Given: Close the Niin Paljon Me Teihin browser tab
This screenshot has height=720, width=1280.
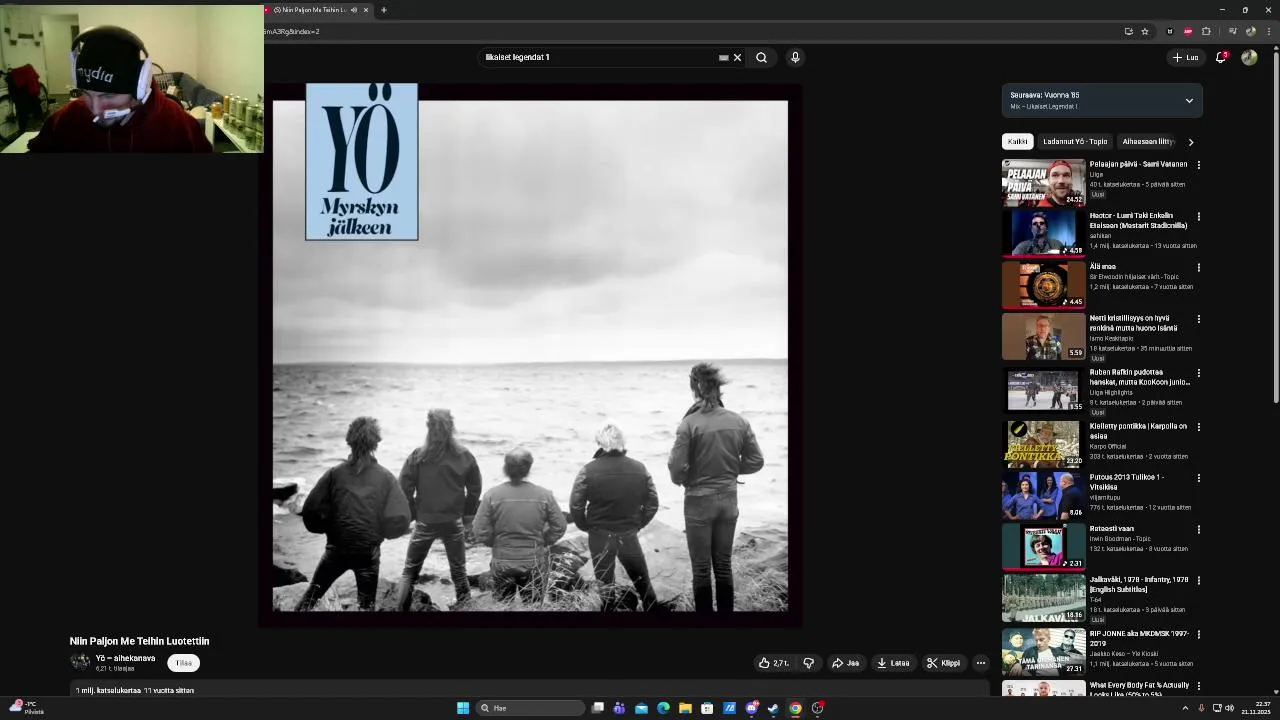Looking at the screenshot, I should [x=366, y=10].
